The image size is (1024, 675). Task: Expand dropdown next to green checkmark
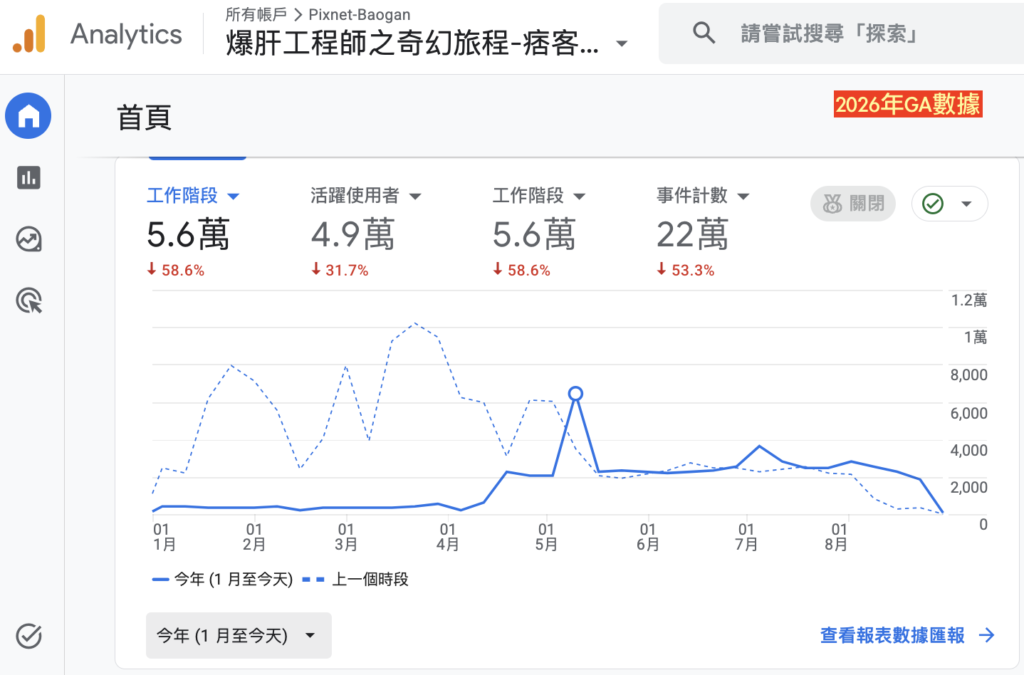967,204
